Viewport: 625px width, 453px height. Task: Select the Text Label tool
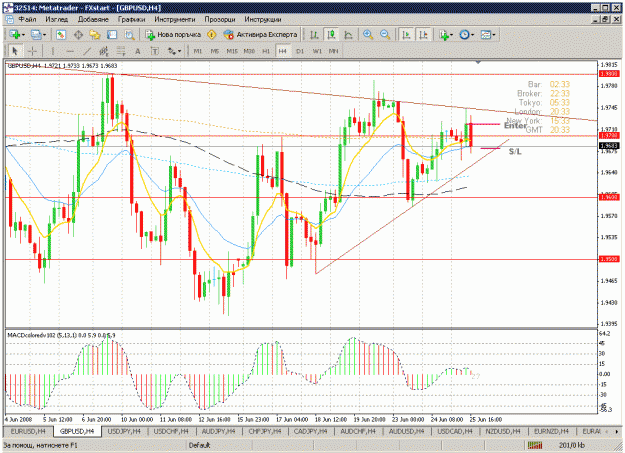pos(155,51)
